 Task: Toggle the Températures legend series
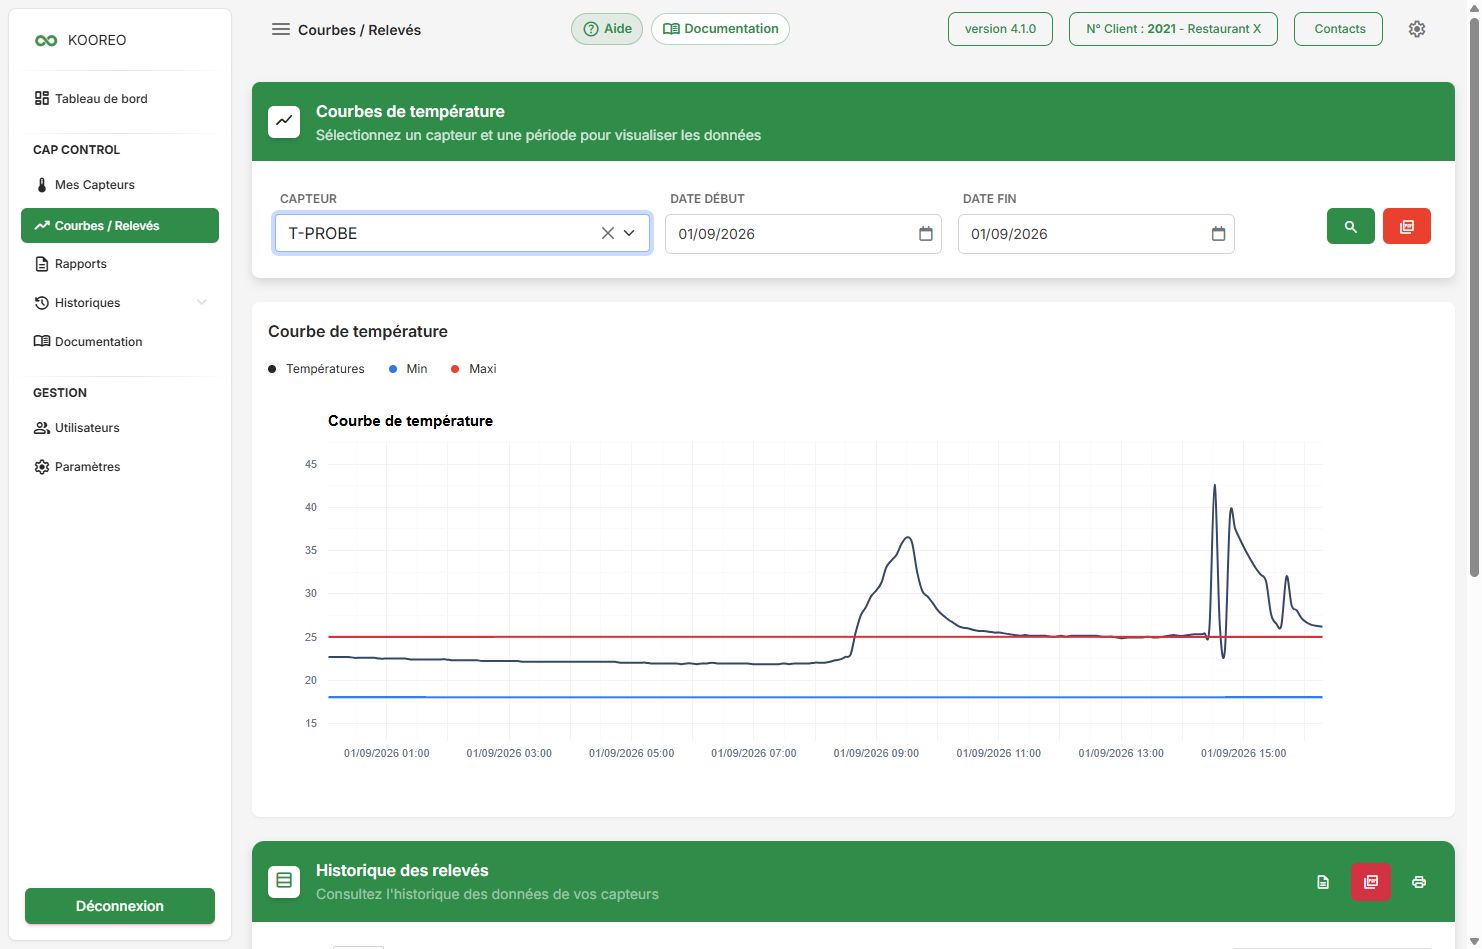pyautogui.click(x=316, y=369)
